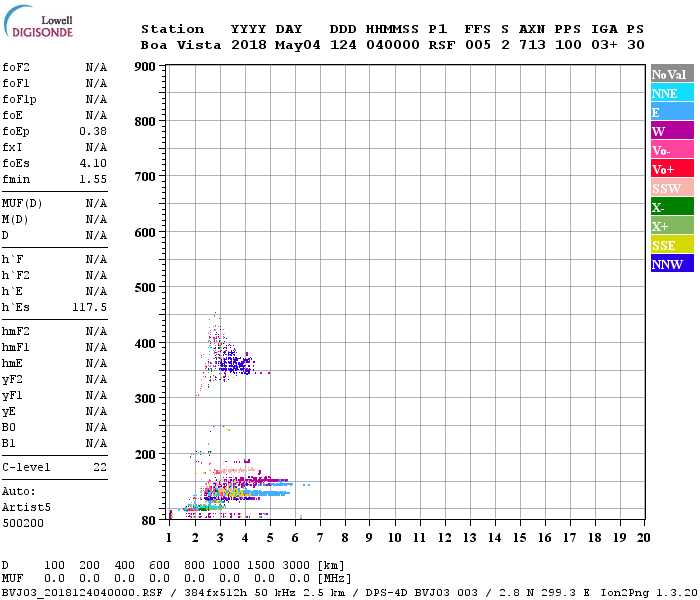Click the 900 km height axis label
This screenshot has width=700, height=600.
pos(145,67)
